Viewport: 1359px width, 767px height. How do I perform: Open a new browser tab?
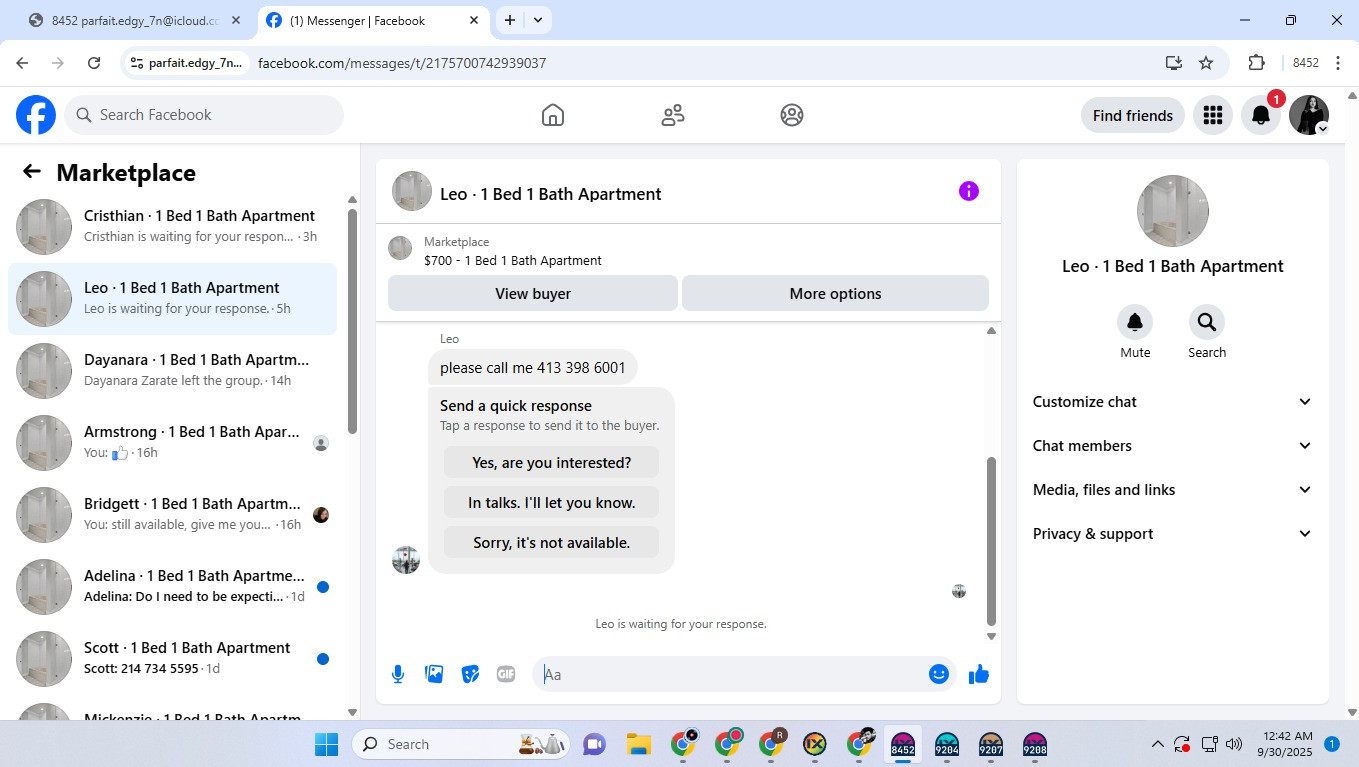coord(510,20)
